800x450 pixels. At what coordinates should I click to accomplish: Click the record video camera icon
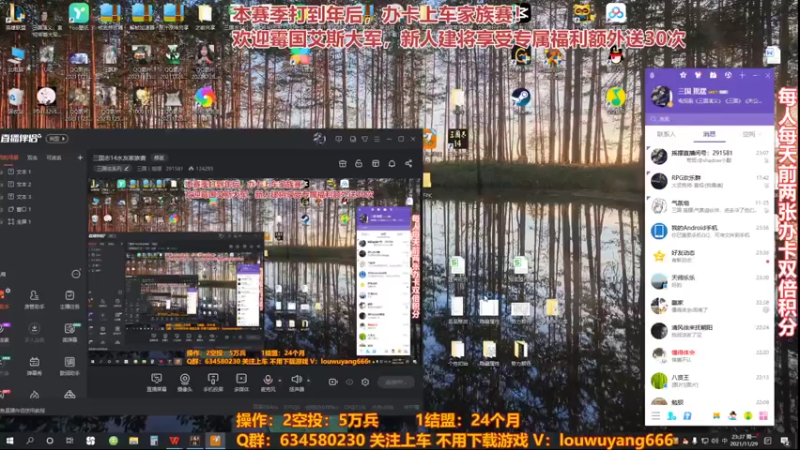pos(333,382)
